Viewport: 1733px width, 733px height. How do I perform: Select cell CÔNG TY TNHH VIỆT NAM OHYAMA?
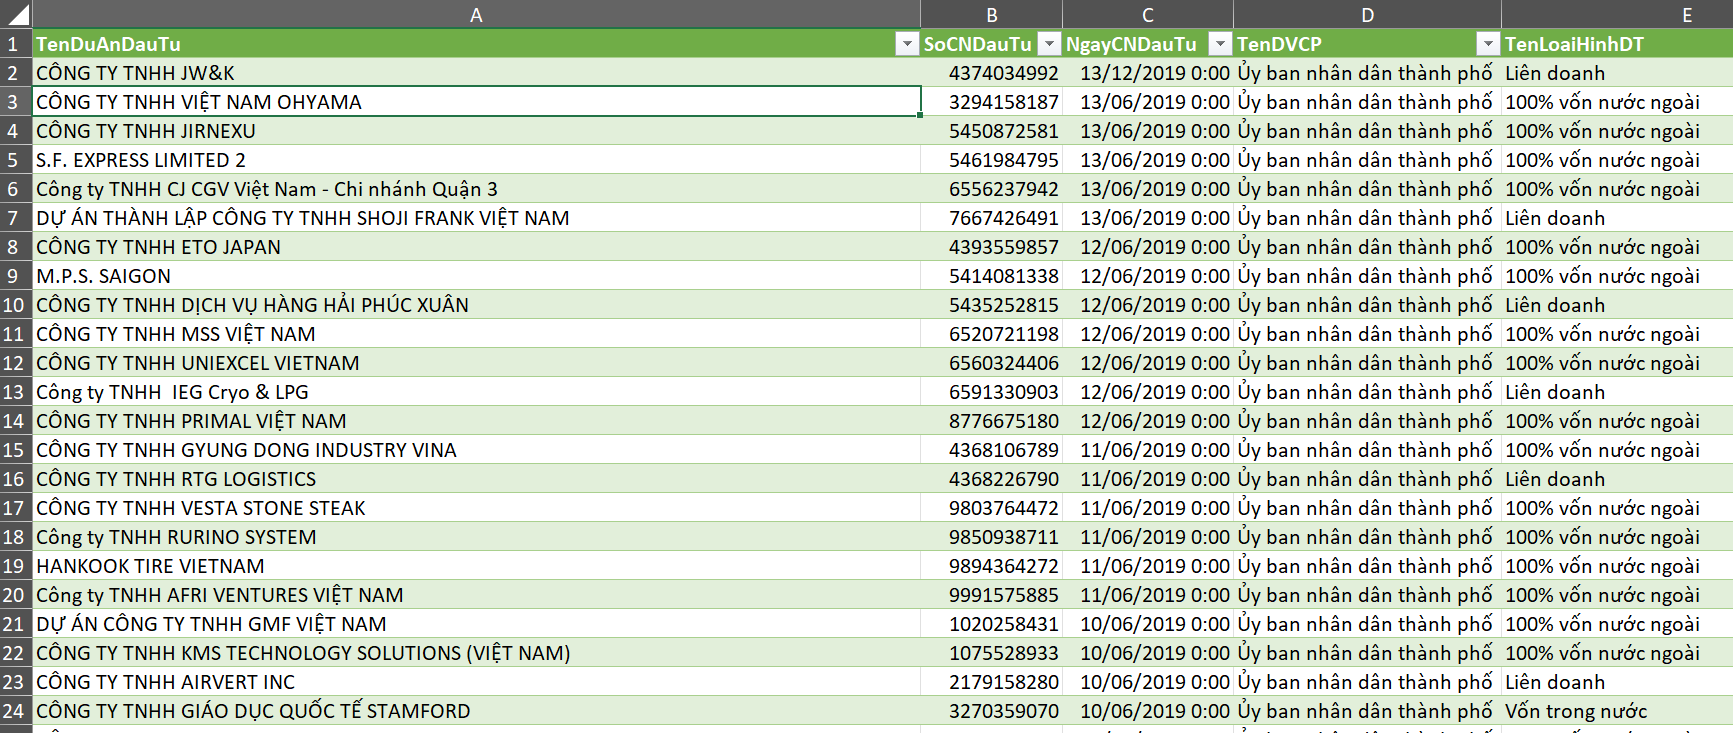[476, 102]
